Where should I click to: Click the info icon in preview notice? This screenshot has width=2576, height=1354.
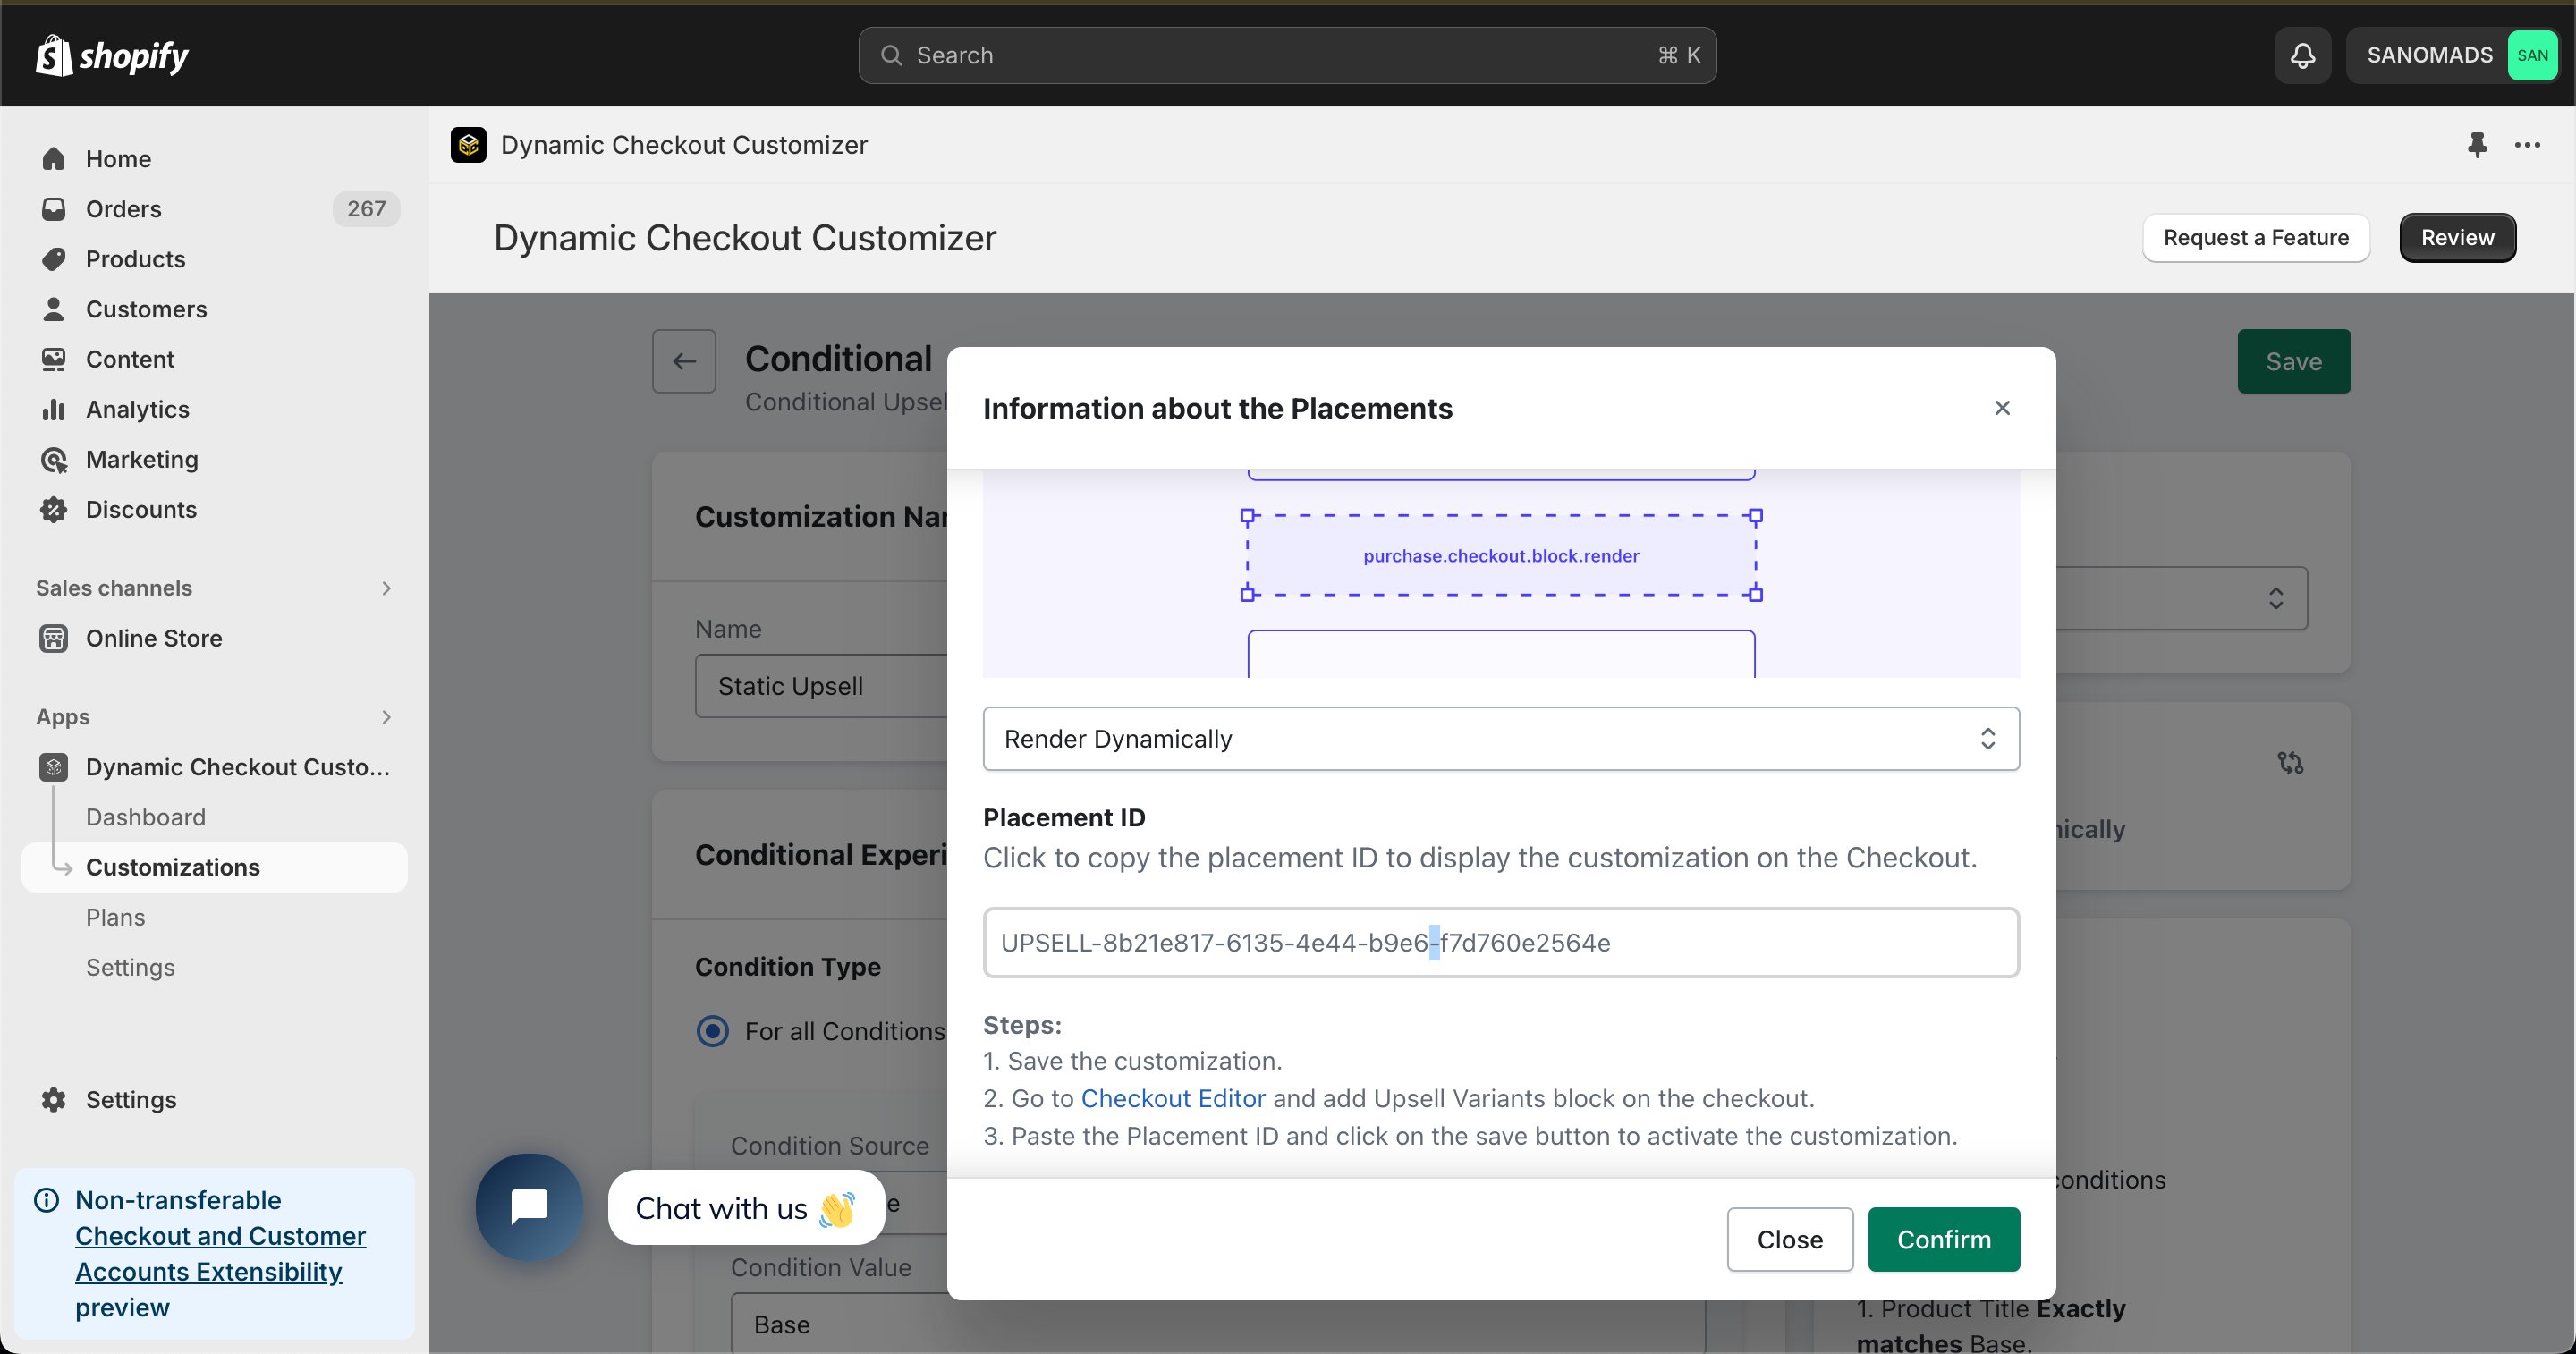[47, 1199]
